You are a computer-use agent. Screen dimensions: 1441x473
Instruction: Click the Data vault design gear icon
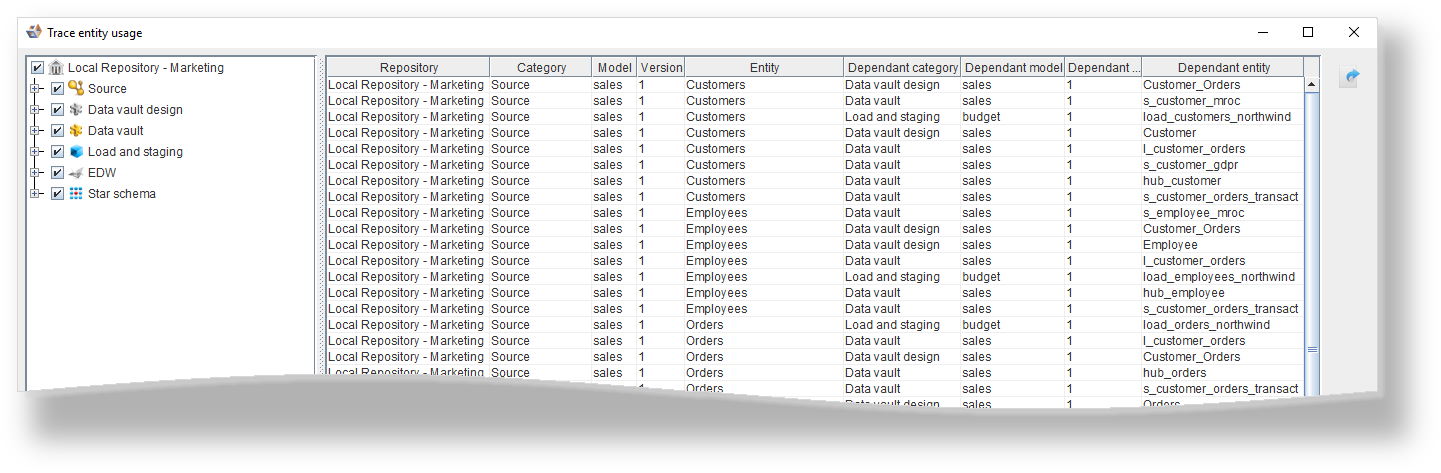tap(76, 110)
